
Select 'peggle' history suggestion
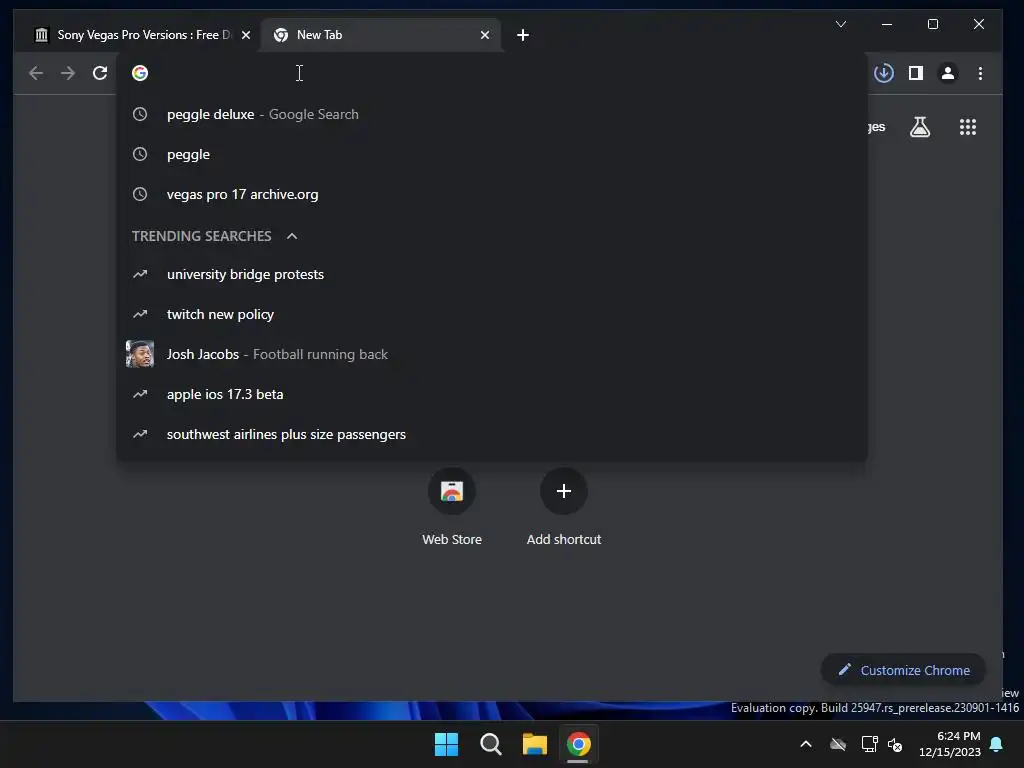(492, 155)
